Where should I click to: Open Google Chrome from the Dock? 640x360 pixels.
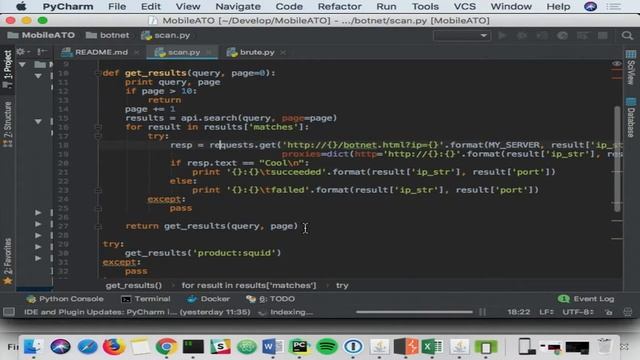(166, 347)
